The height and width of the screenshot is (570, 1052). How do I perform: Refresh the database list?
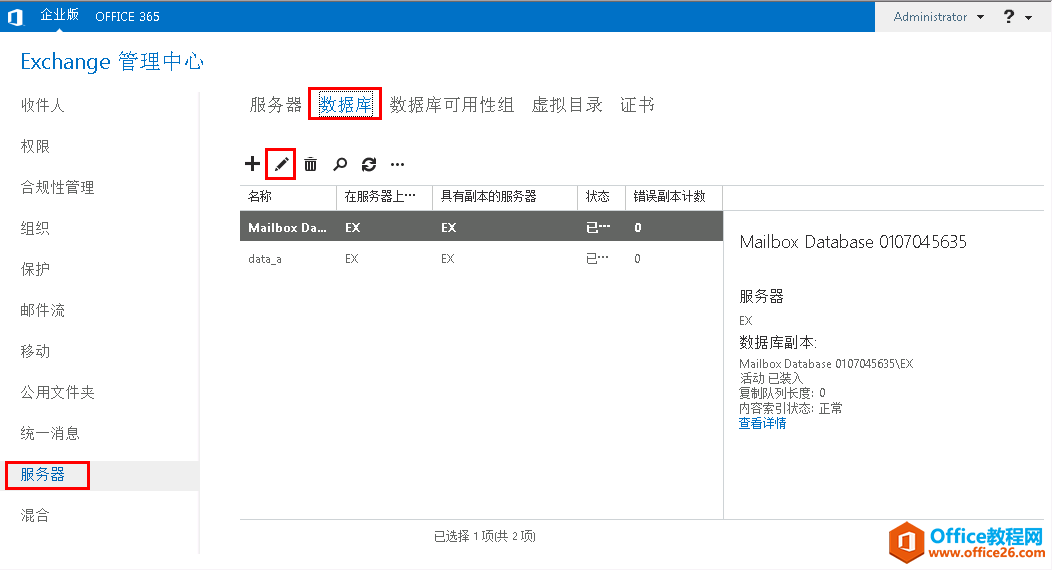(x=369, y=164)
